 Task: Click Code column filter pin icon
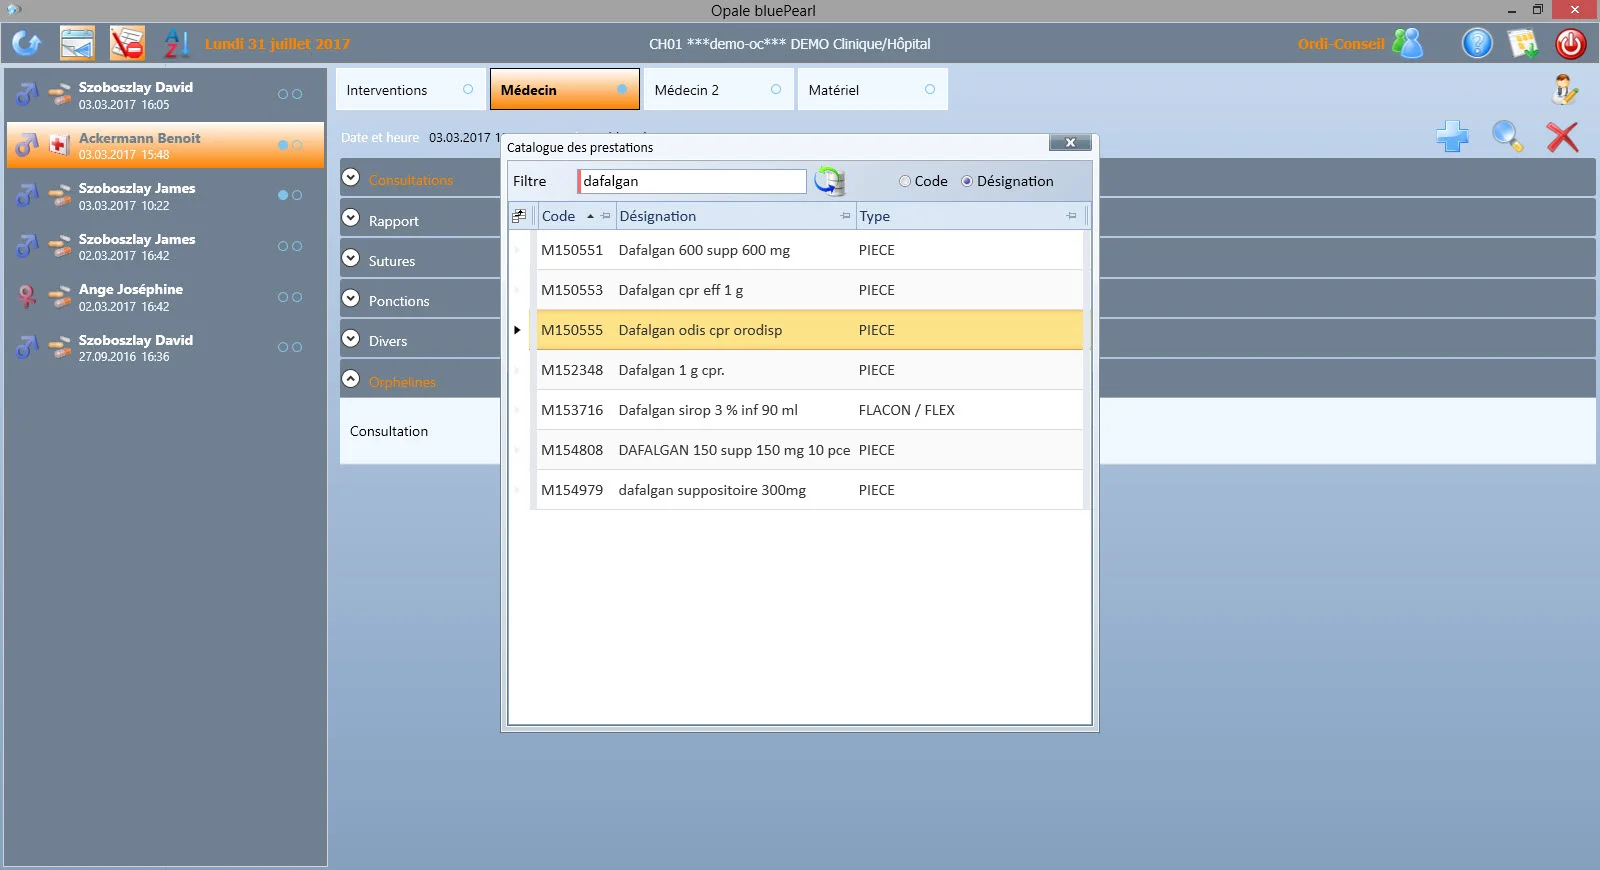point(605,216)
